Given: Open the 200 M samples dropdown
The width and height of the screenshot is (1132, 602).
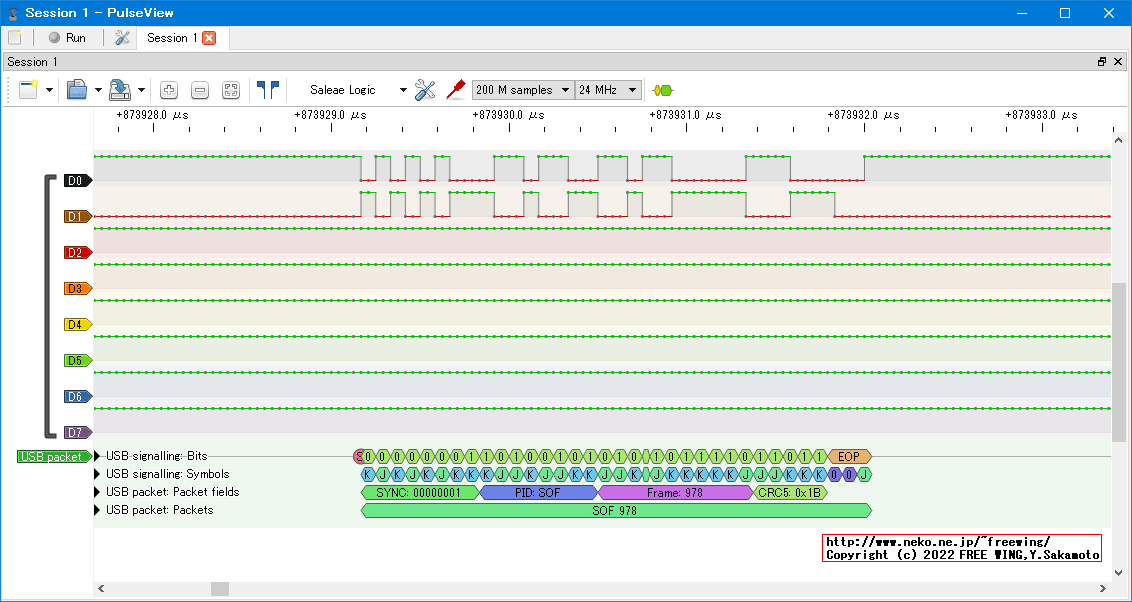Looking at the screenshot, I should tap(523, 90).
